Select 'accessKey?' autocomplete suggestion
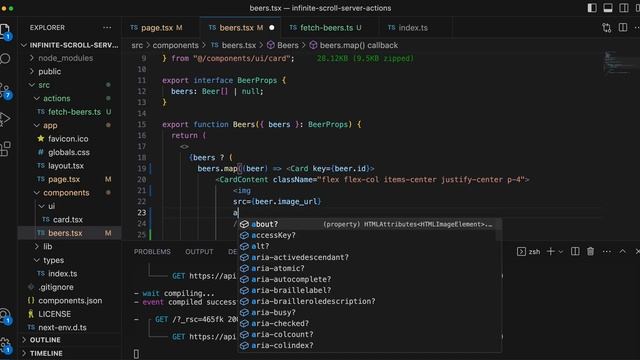Viewport: 640px width, 360px height. click(369, 235)
